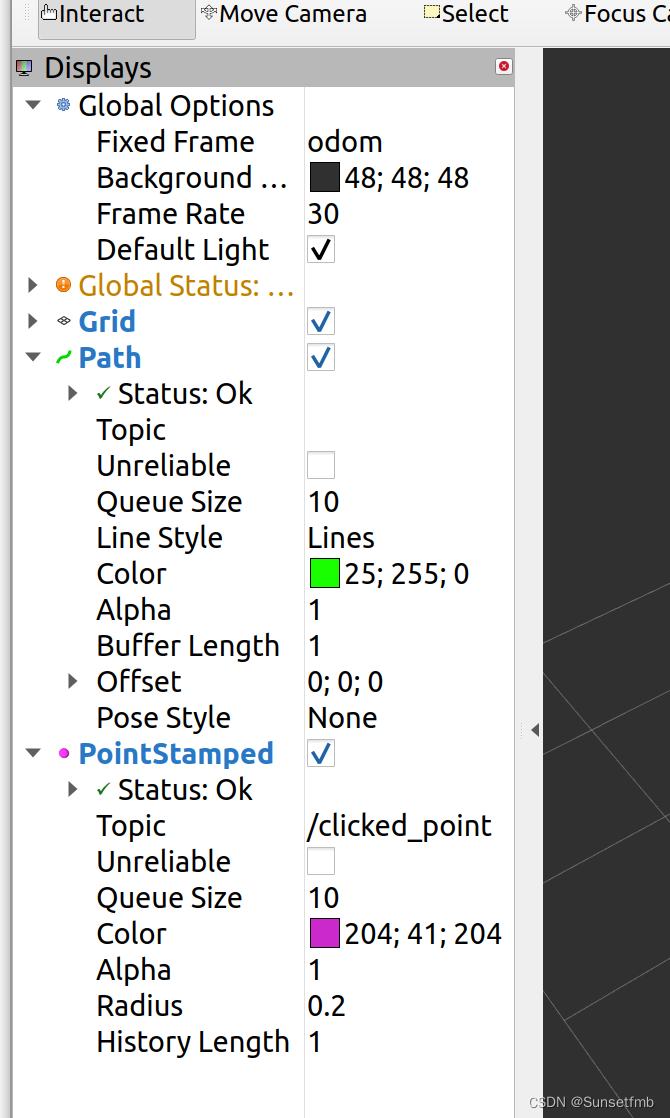Change the Pose Style value None

click(342, 717)
